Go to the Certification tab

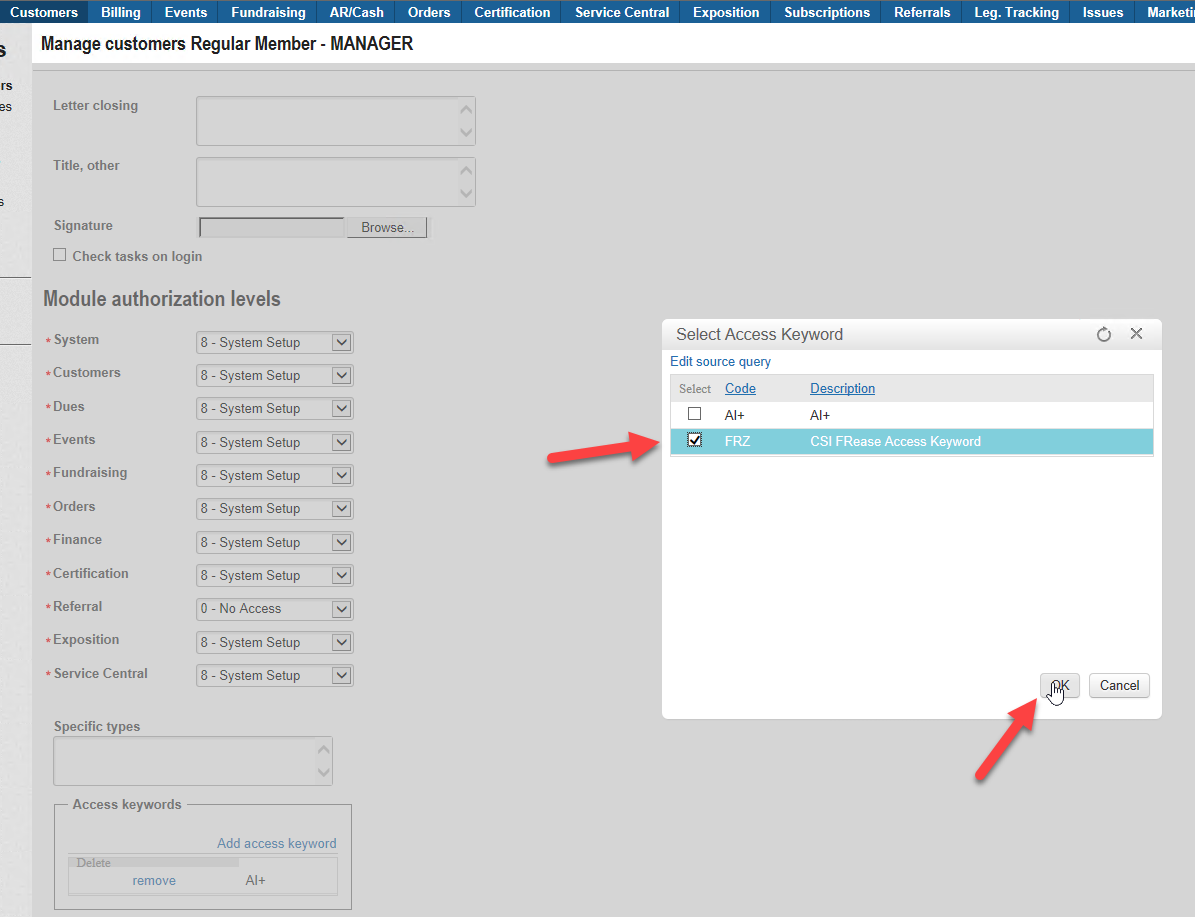[x=512, y=12]
